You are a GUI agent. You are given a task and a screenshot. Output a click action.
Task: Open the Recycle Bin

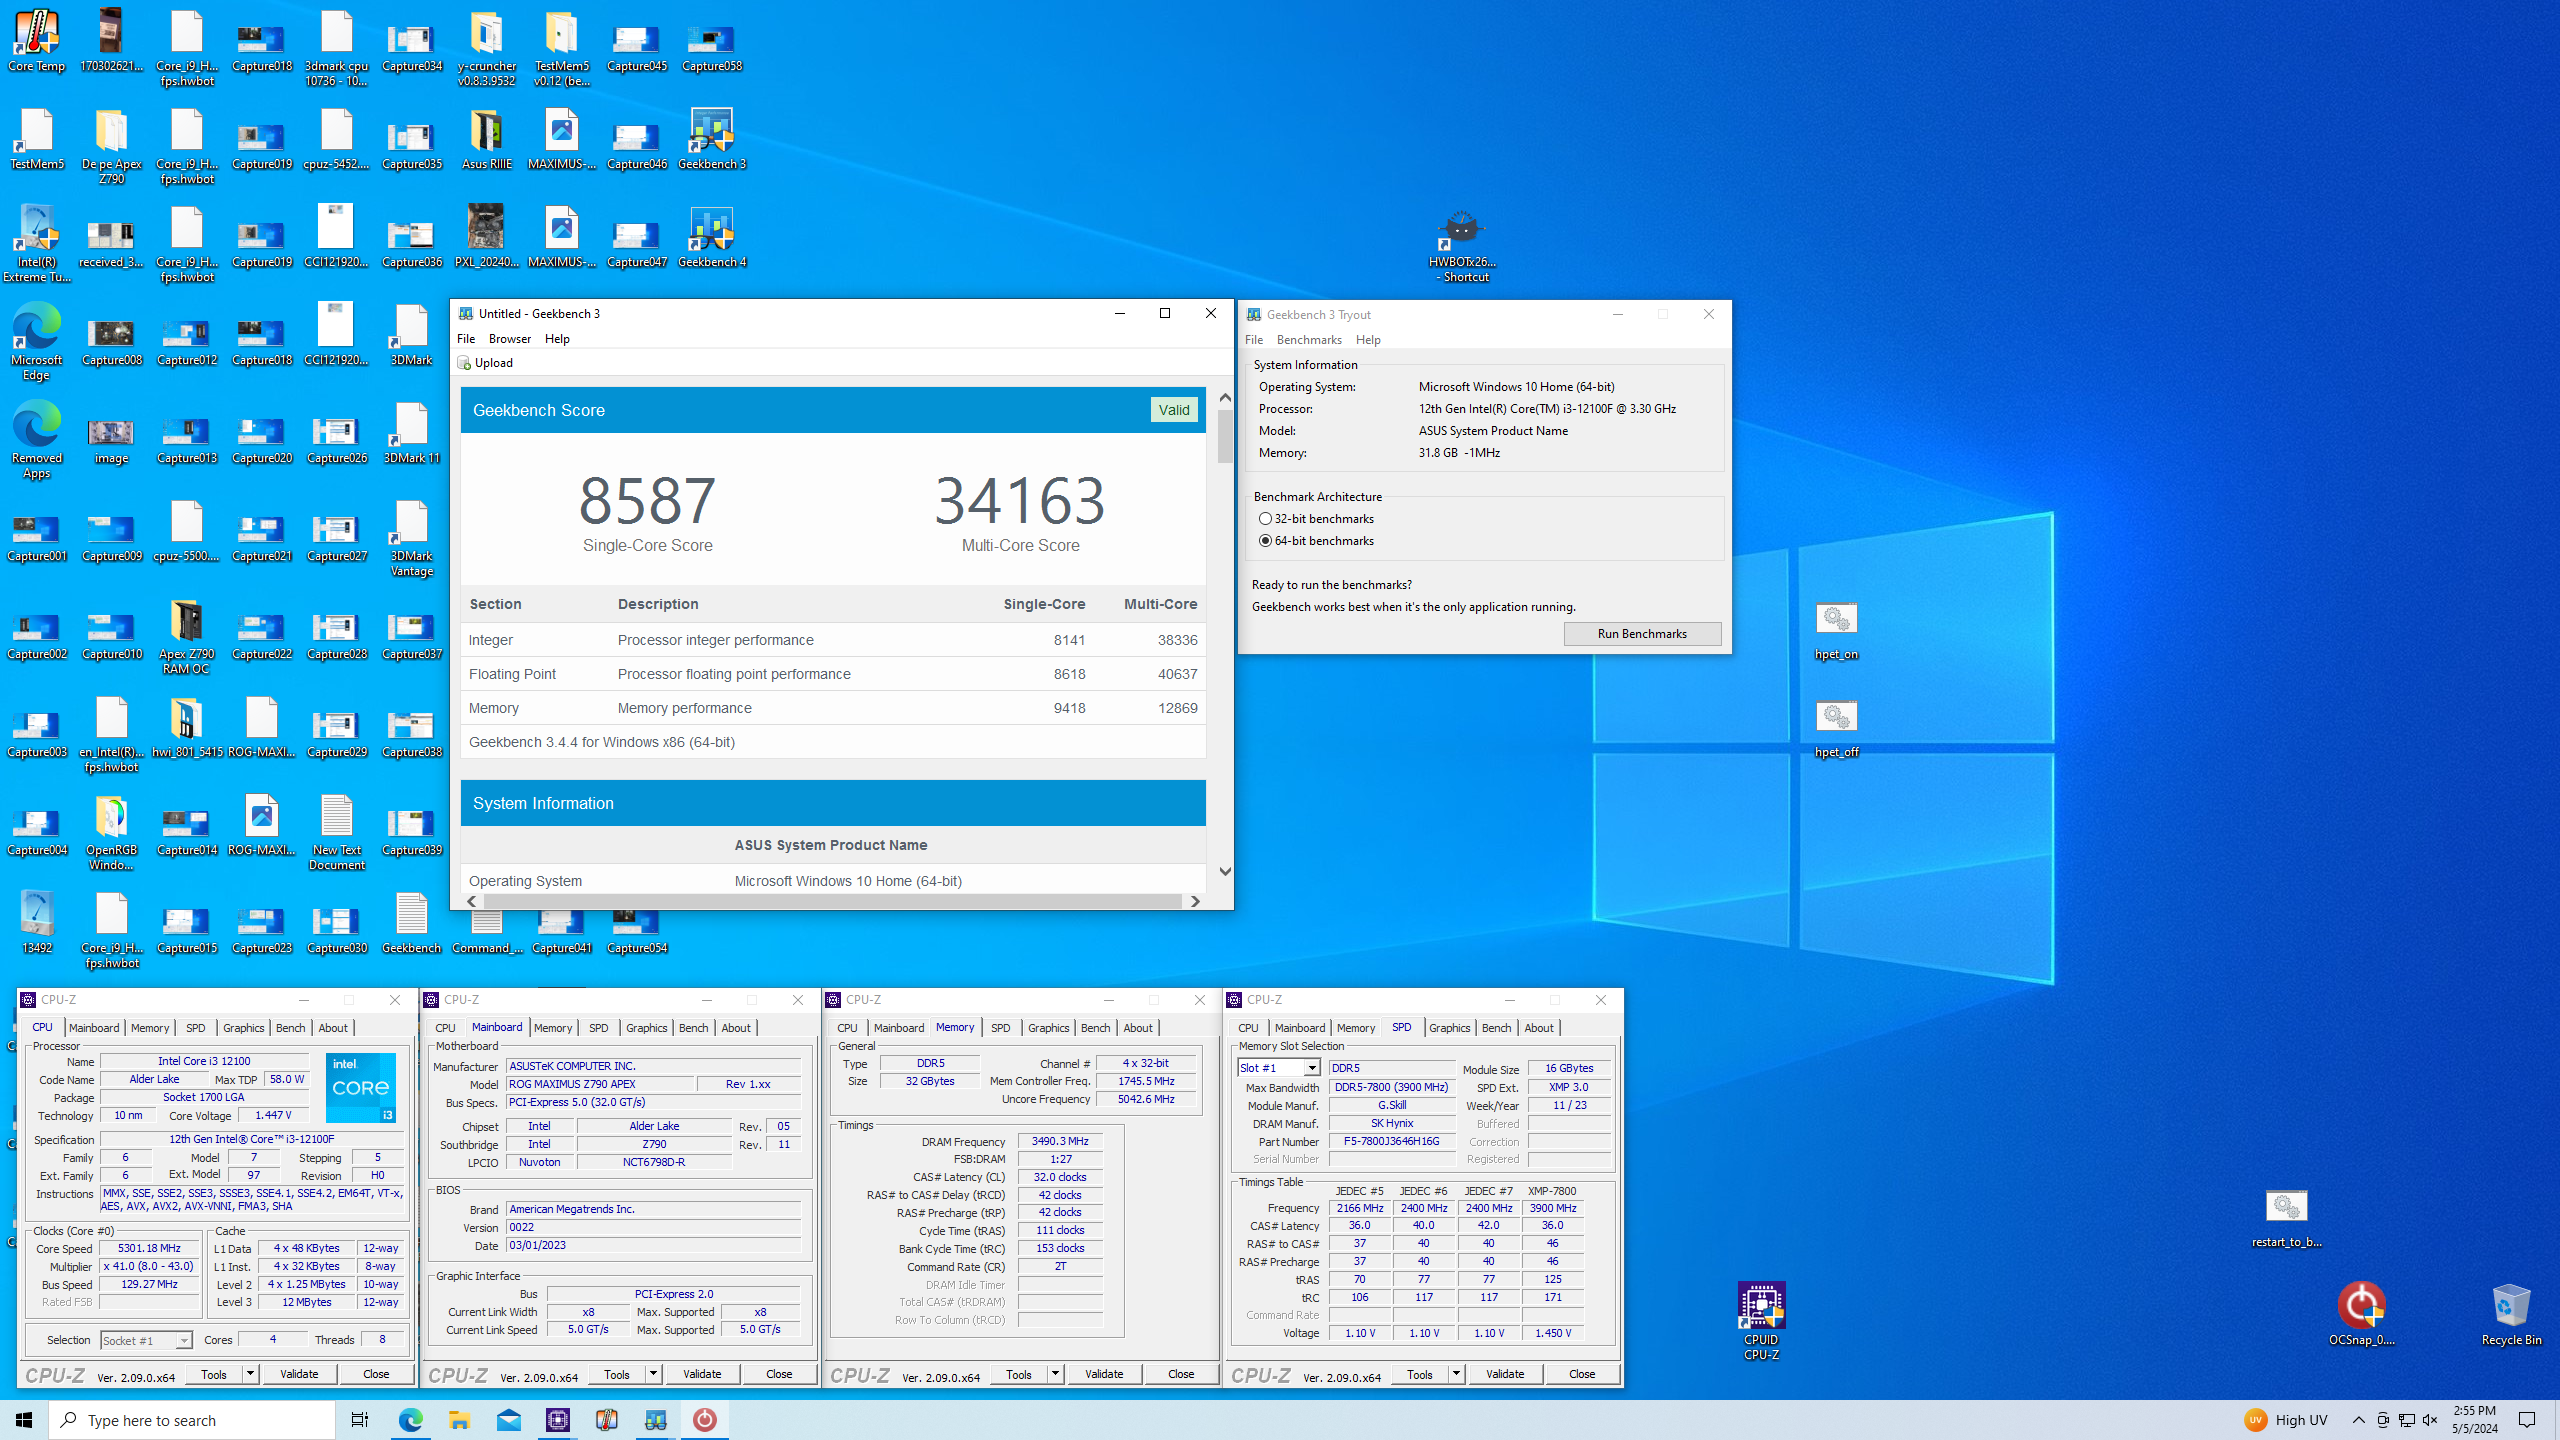click(2511, 1314)
